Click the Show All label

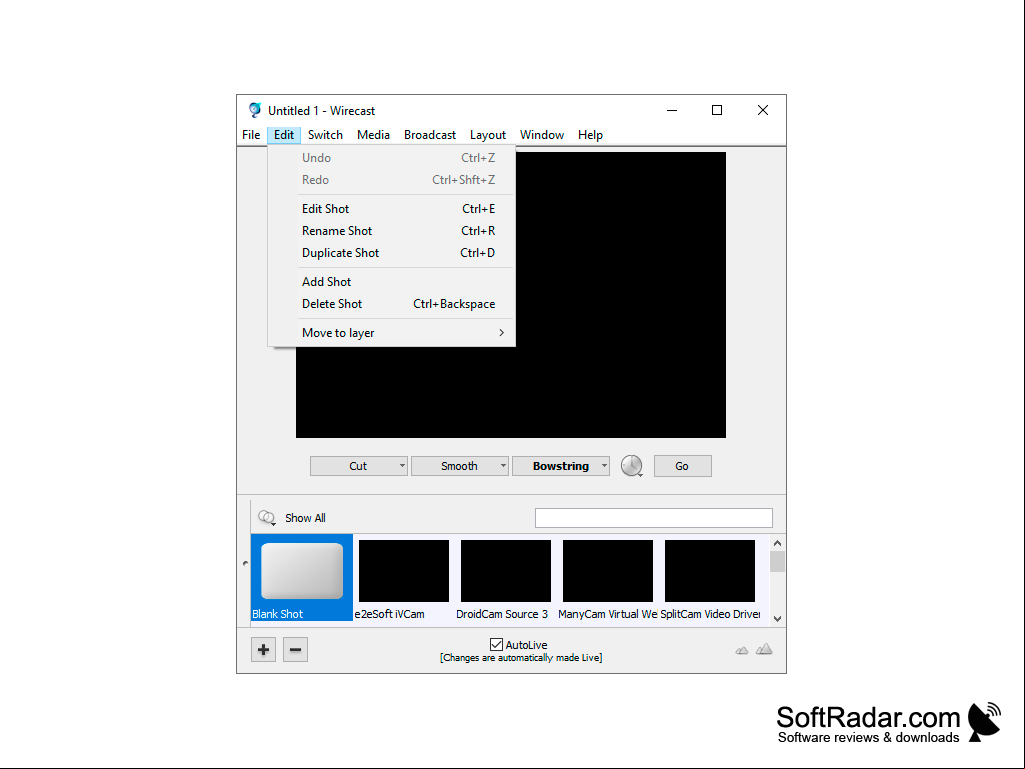tap(305, 518)
